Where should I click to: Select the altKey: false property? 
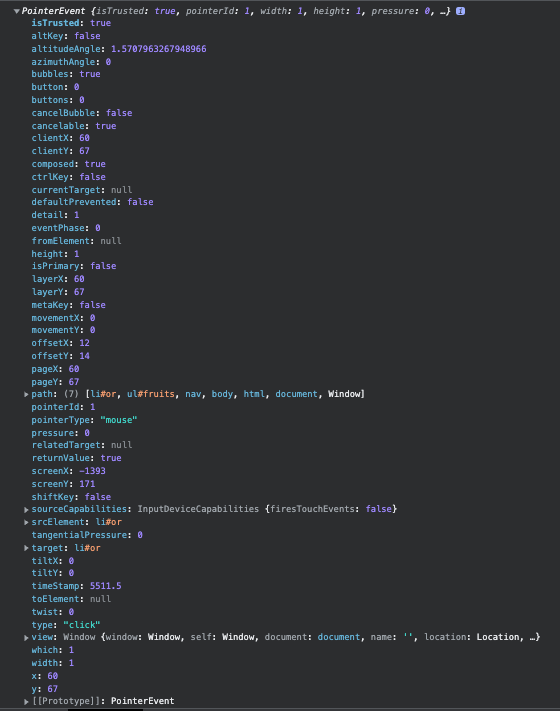(66, 36)
